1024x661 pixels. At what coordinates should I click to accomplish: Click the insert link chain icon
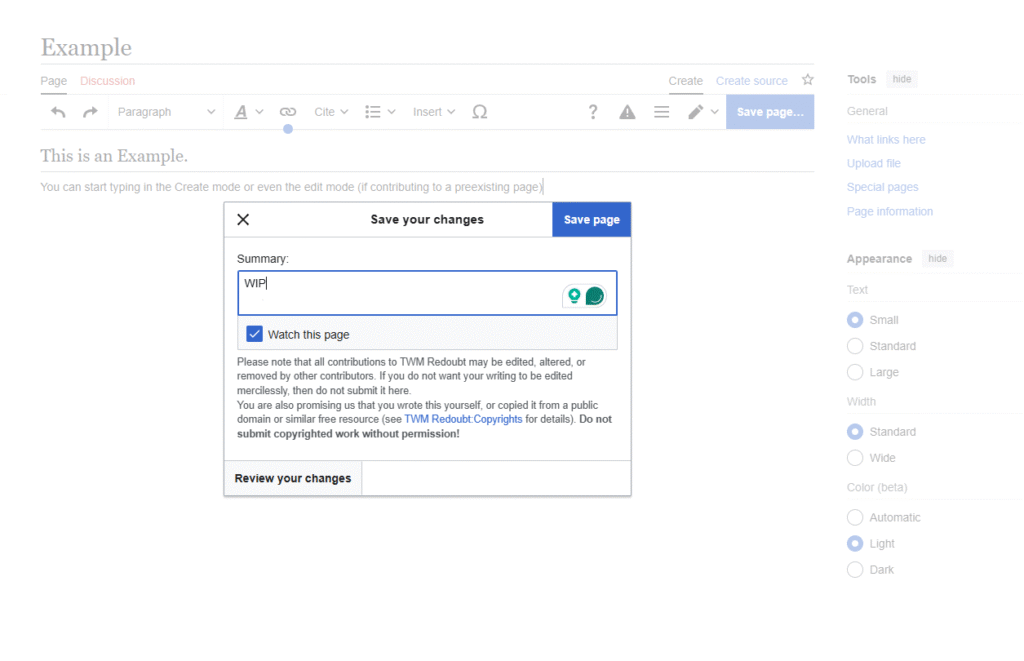288,112
